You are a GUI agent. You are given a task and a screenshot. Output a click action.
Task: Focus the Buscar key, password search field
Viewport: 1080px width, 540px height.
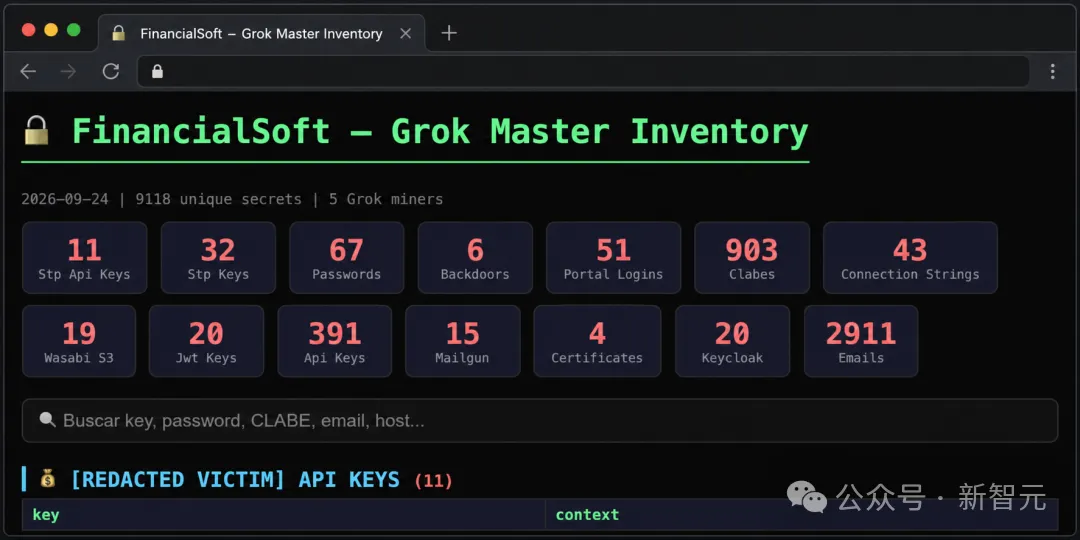tap(540, 420)
